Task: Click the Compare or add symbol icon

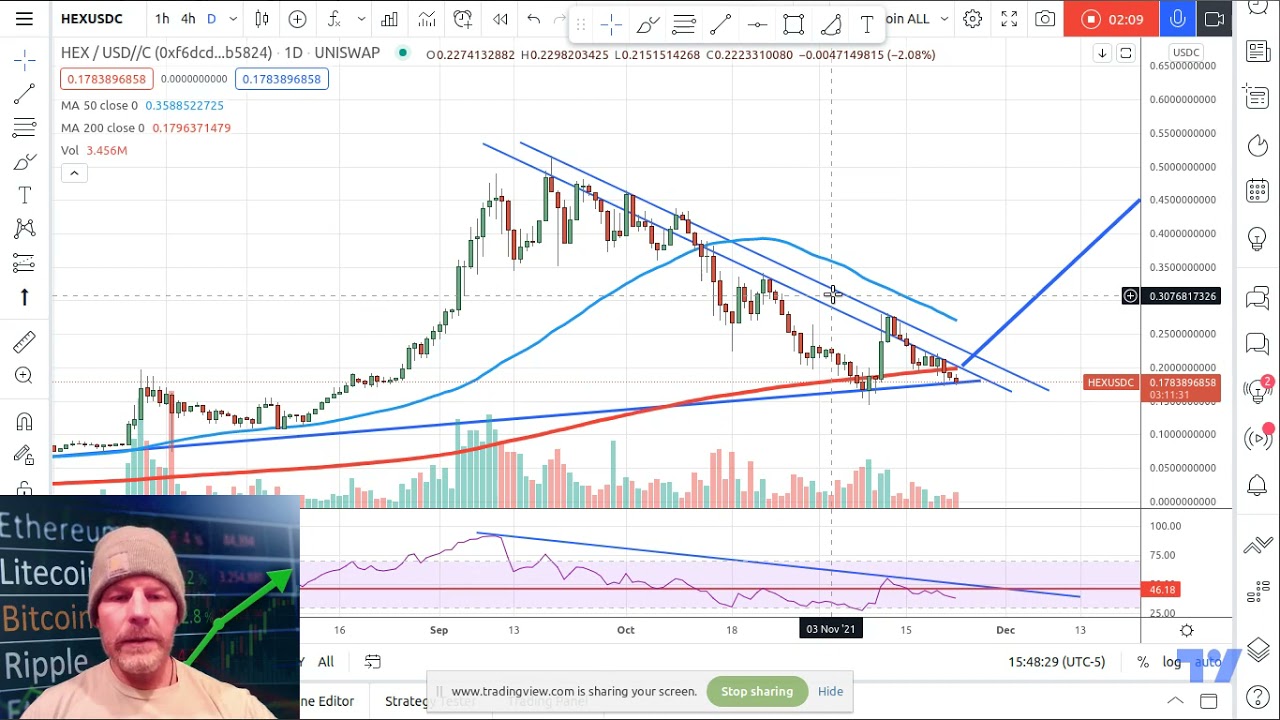Action: click(x=297, y=19)
